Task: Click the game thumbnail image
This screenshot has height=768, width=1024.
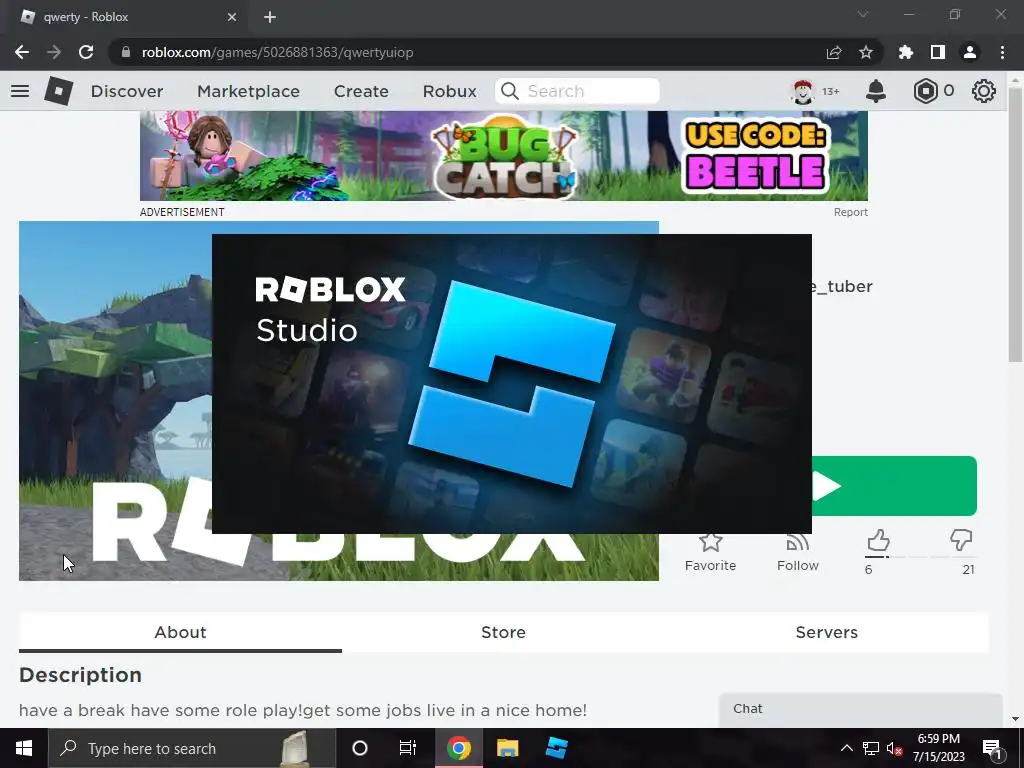Action: (115, 401)
